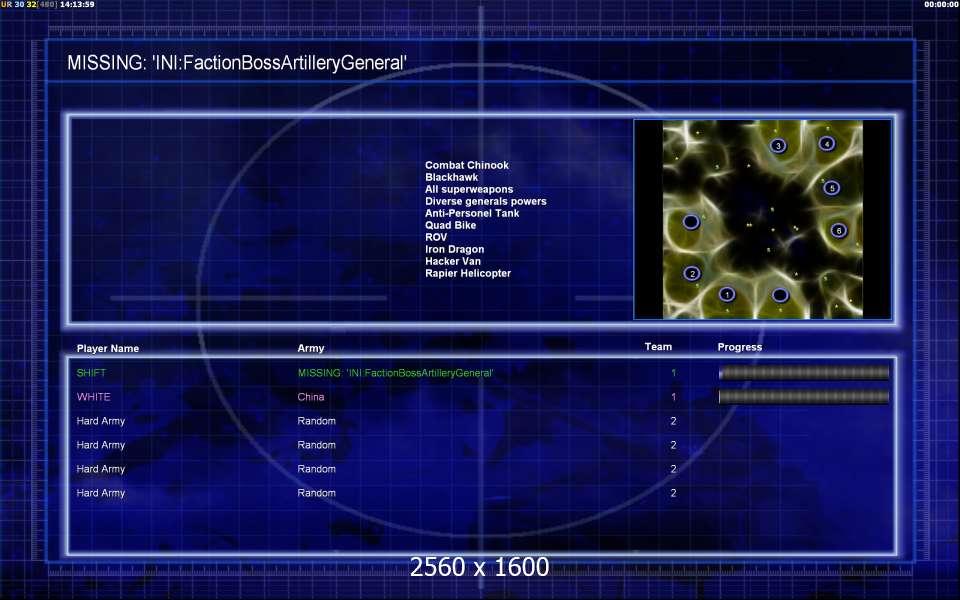The width and height of the screenshot is (960, 600).
Task: Click the China army entry
Action: click(311, 397)
